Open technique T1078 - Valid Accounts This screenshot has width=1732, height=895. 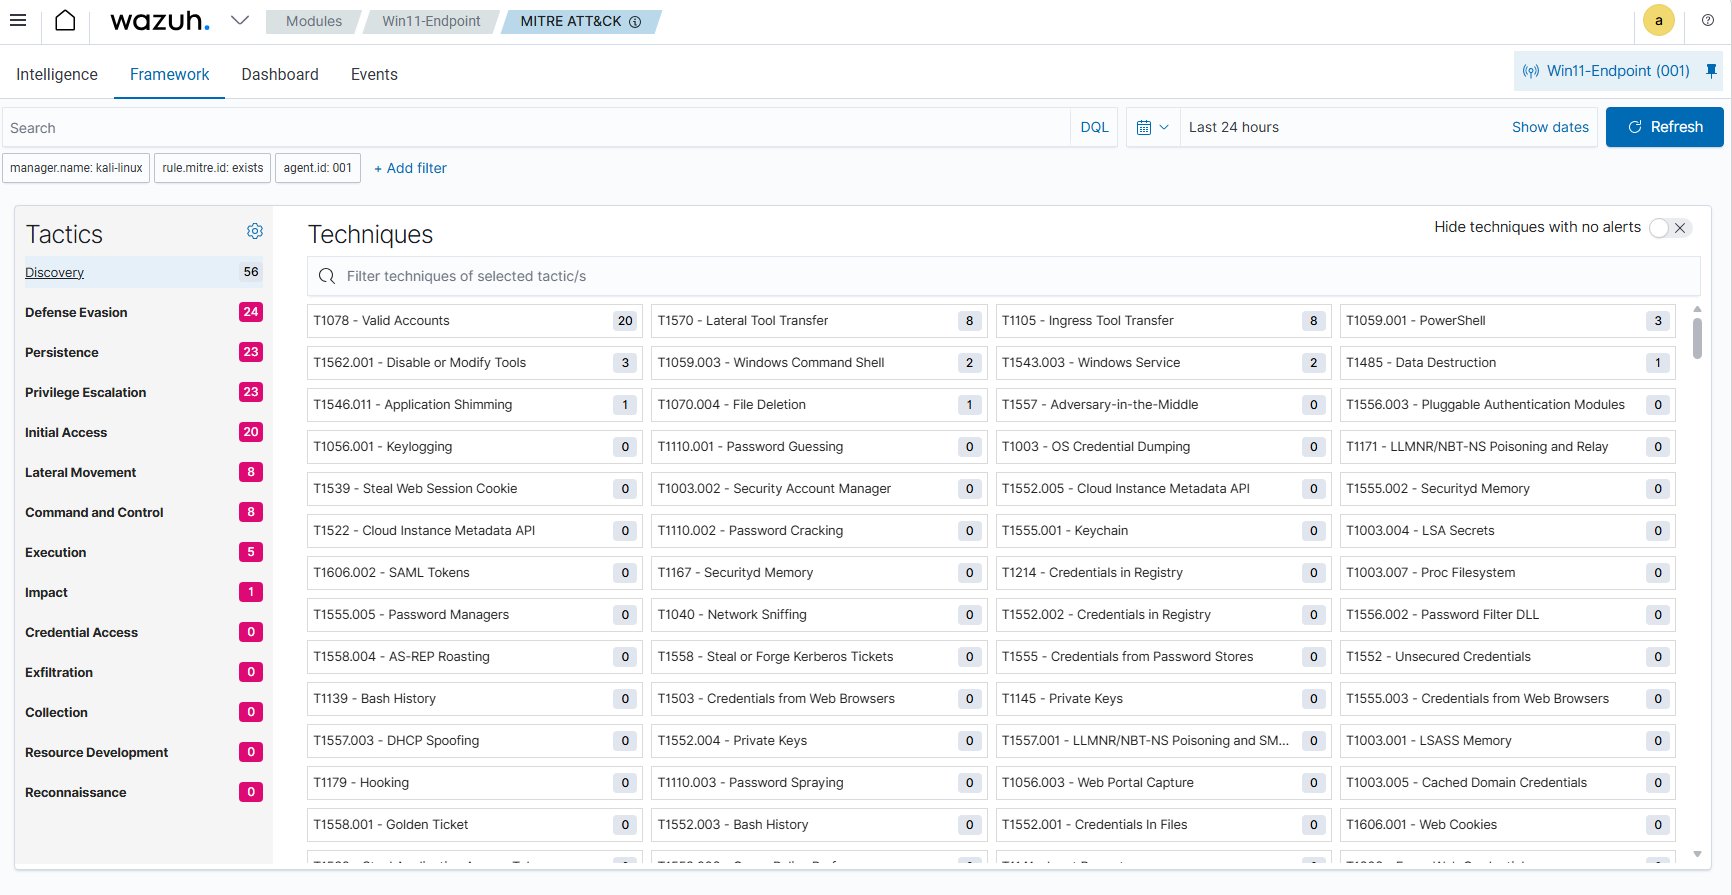click(475, 321)
